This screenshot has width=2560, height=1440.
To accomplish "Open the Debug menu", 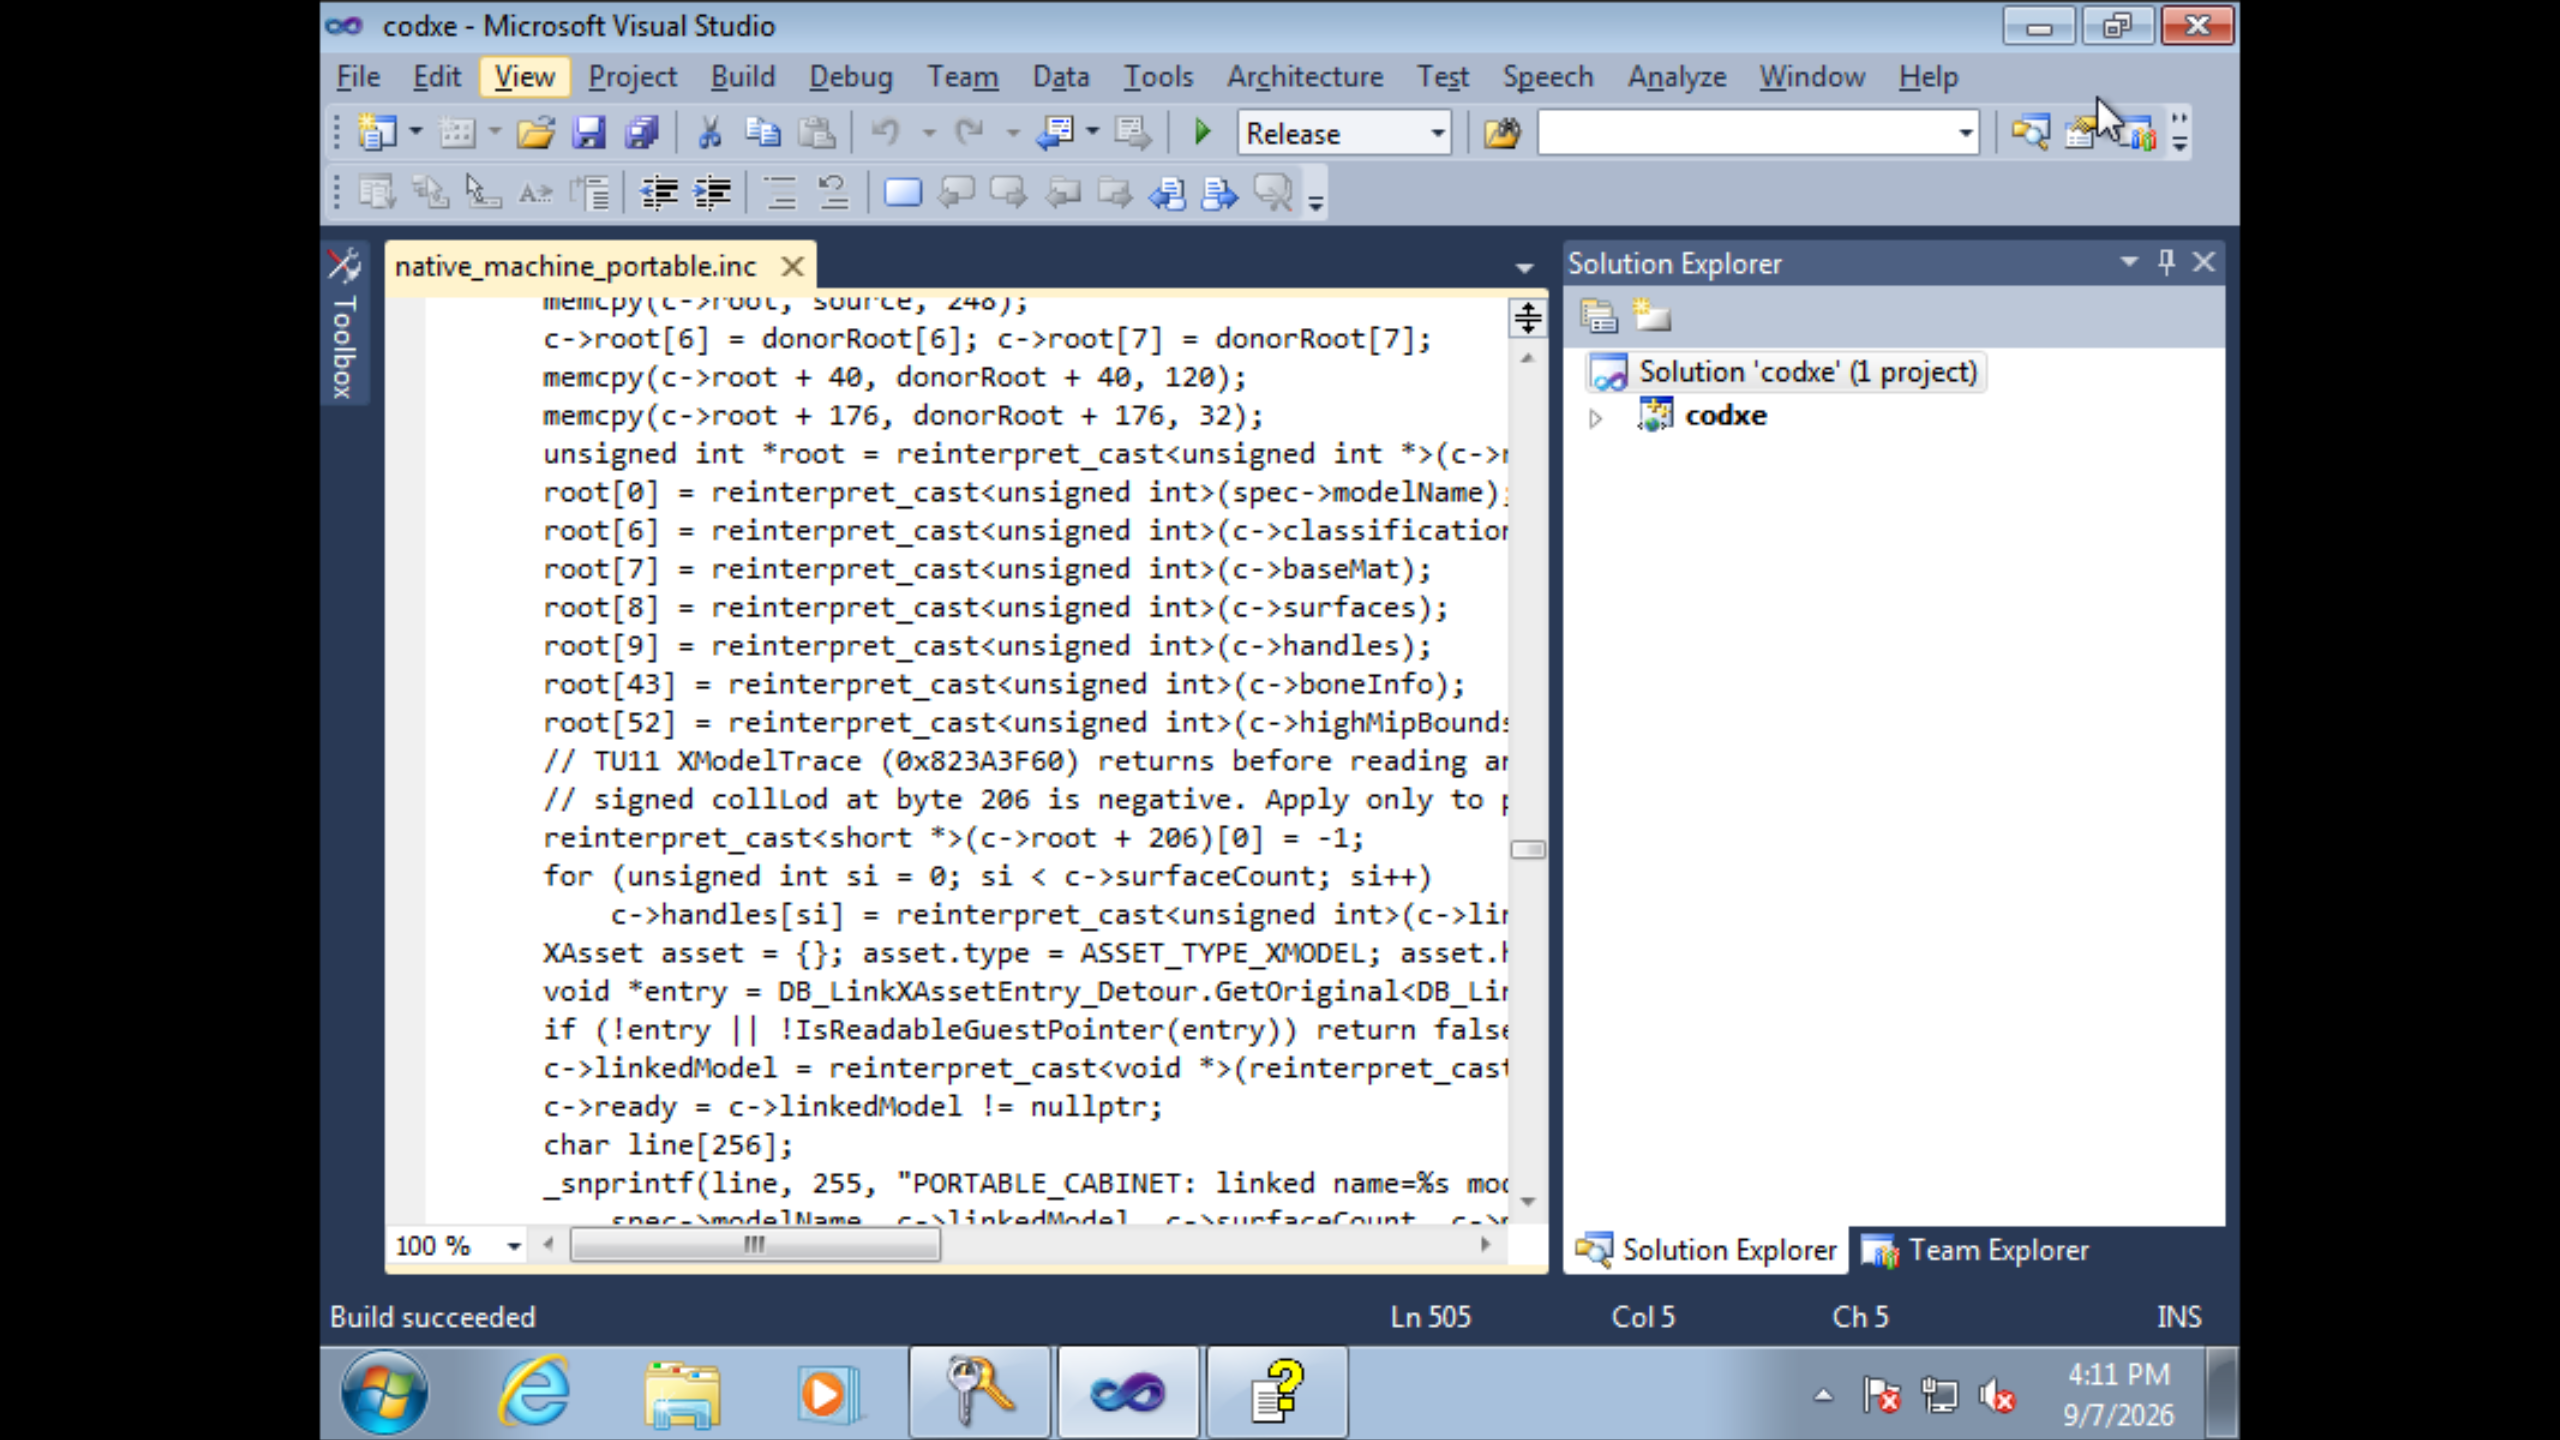I will pos(850,76).
